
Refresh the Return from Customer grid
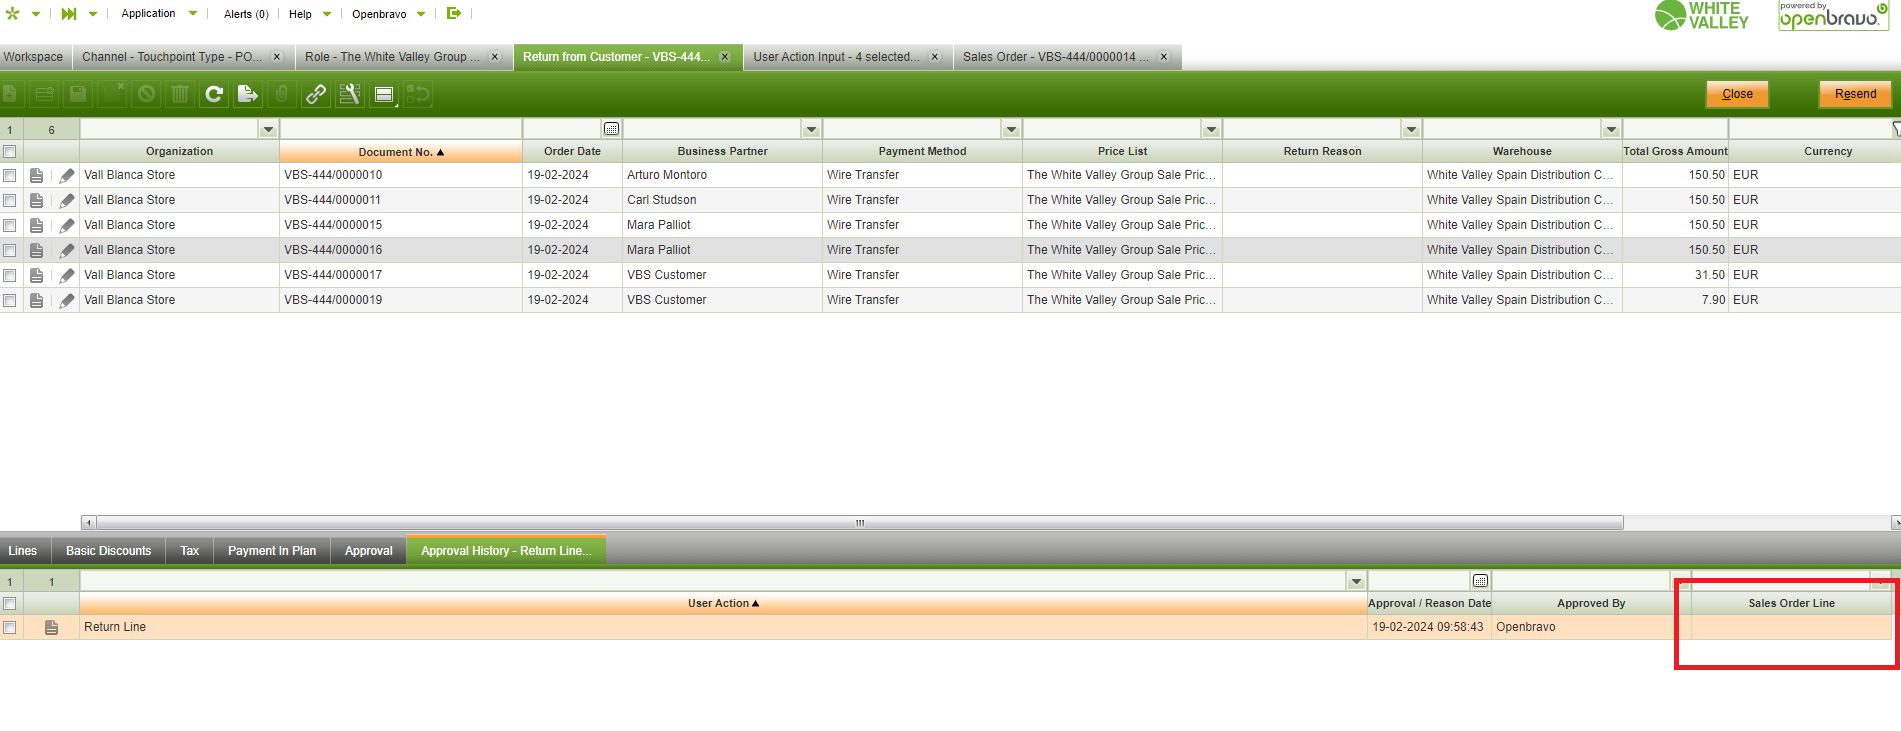(214, 94)
